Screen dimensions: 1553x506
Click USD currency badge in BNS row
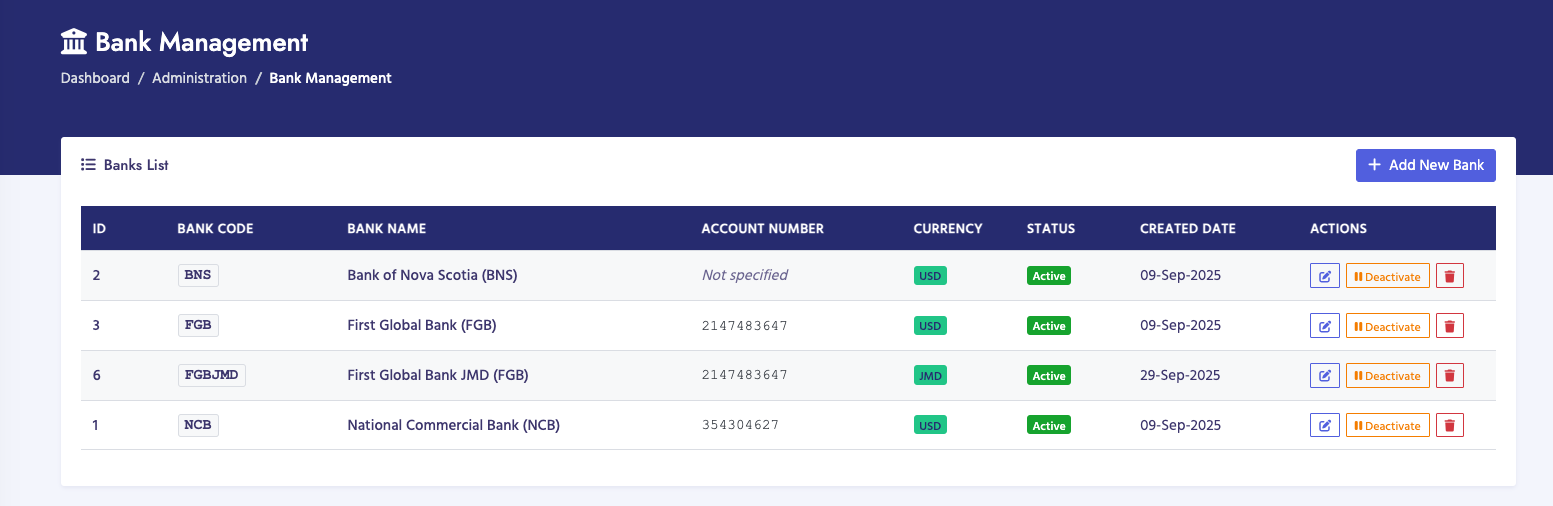[x=930, y=276]
